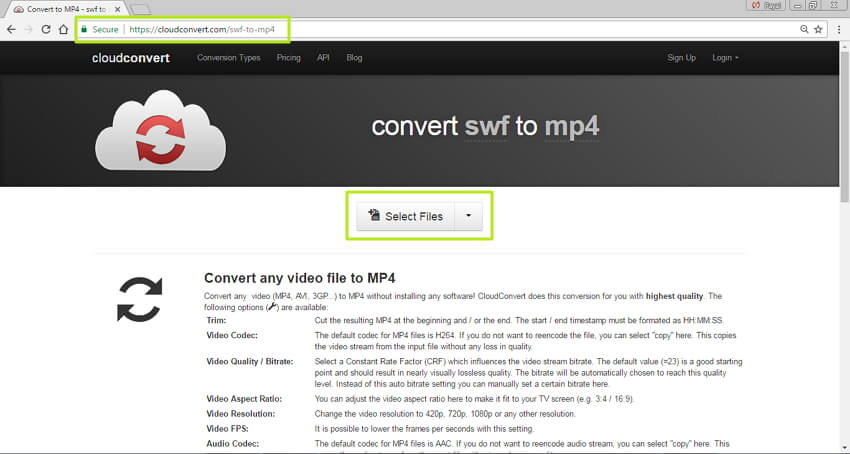Screen dimensions: 850x454
Task: Click the large refresh arrows conversion icon
Action: click(139, 299)
